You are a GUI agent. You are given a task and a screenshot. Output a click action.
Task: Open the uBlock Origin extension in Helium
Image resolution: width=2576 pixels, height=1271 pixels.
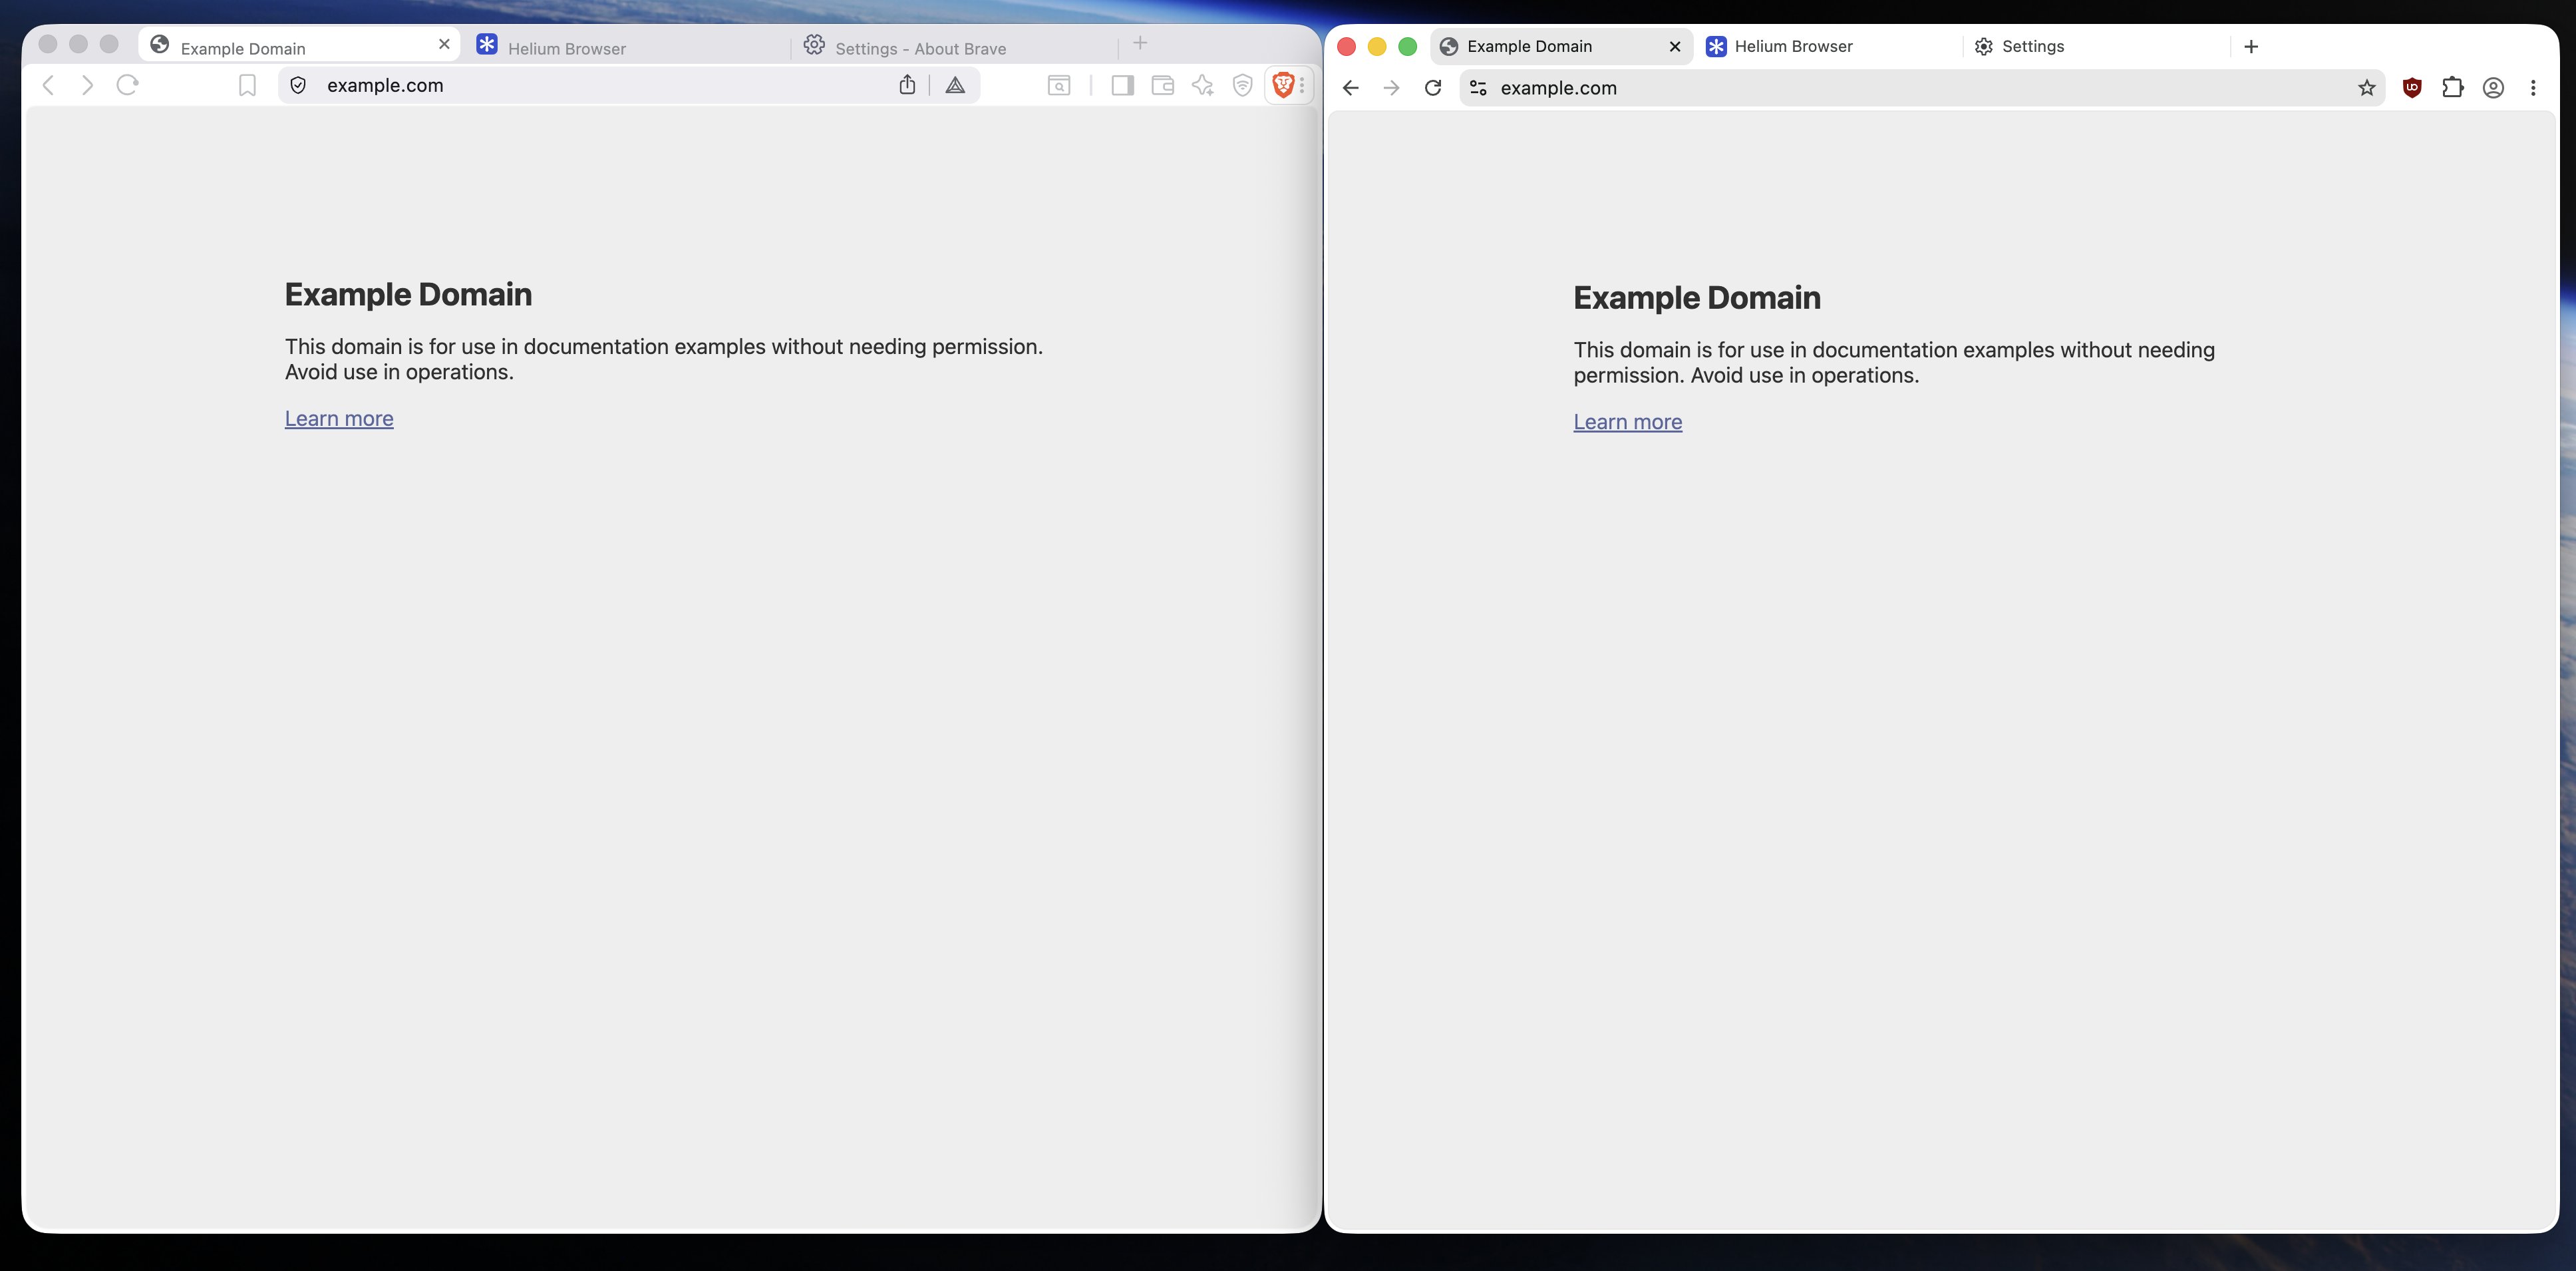[x=2412, y=88]
